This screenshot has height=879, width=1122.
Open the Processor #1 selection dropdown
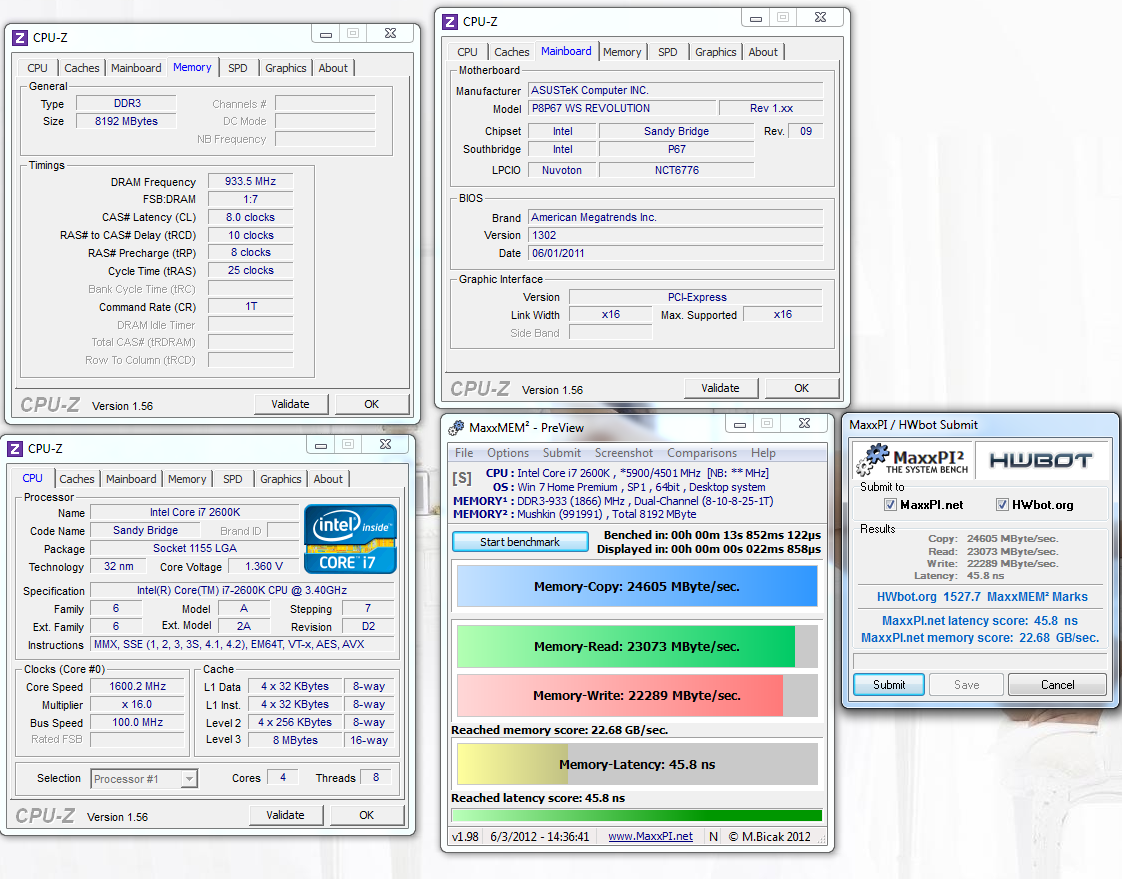click(189, 779)
